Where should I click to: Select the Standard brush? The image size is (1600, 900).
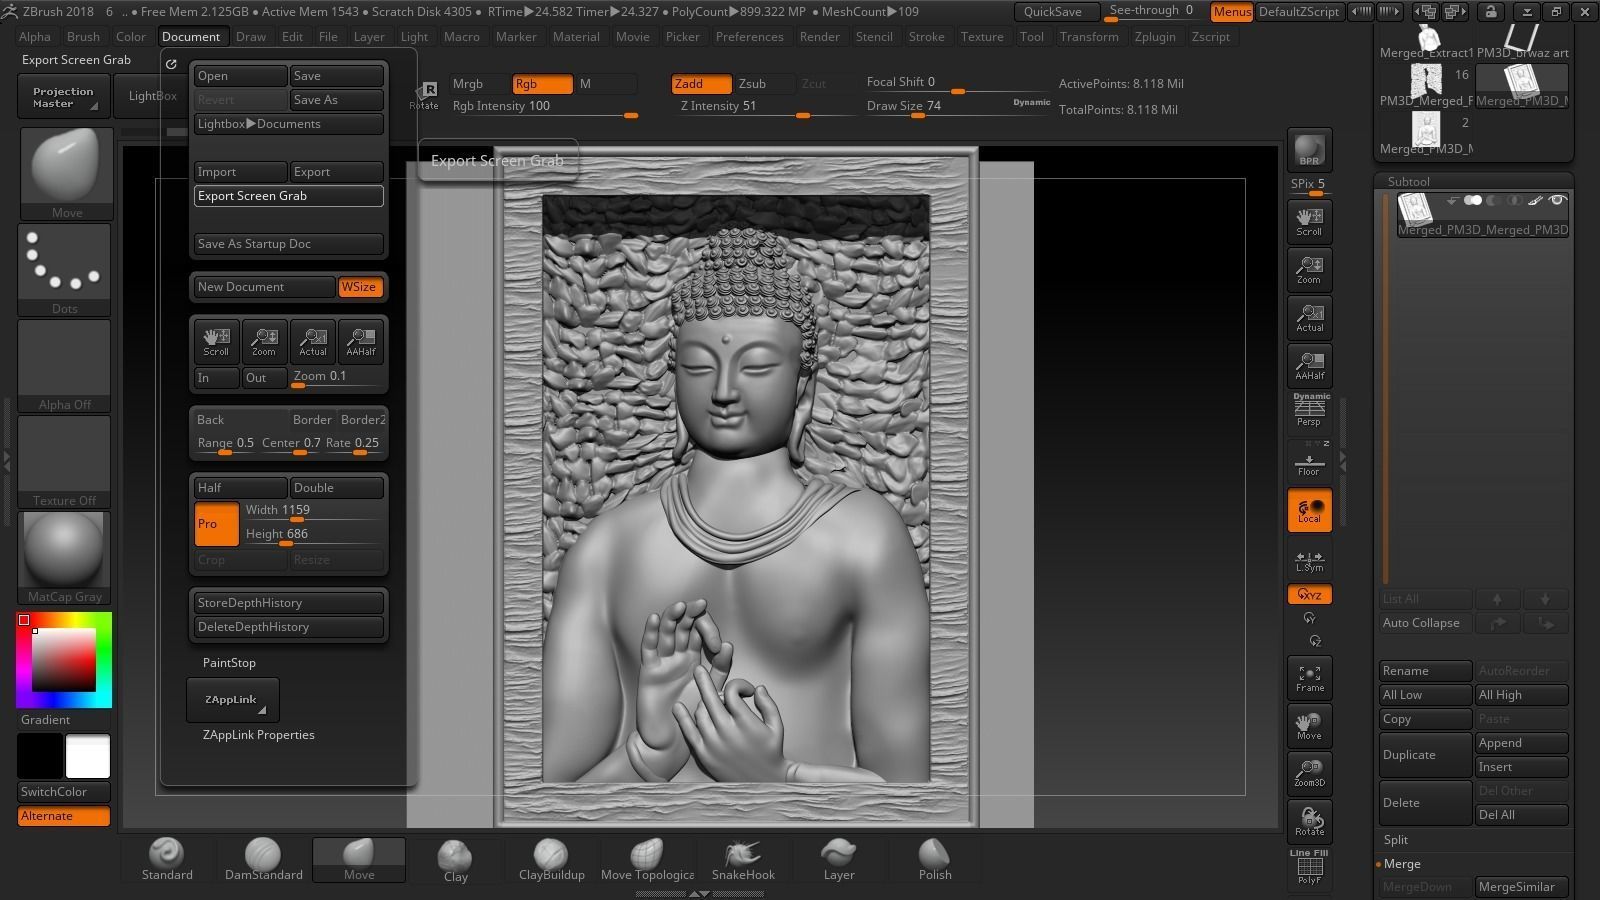167,860
